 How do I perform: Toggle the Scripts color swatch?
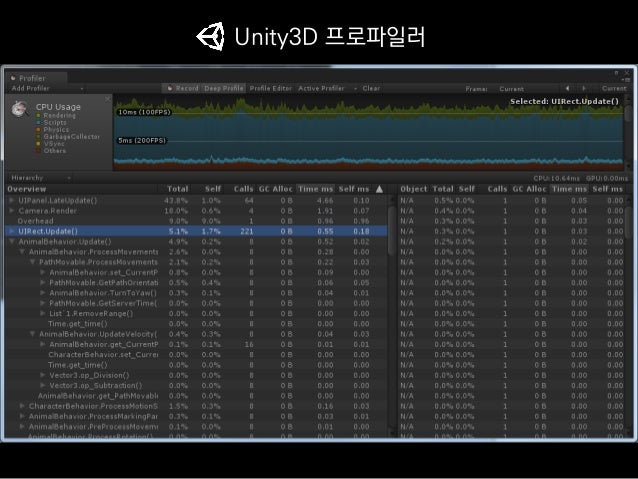point(38,122)
